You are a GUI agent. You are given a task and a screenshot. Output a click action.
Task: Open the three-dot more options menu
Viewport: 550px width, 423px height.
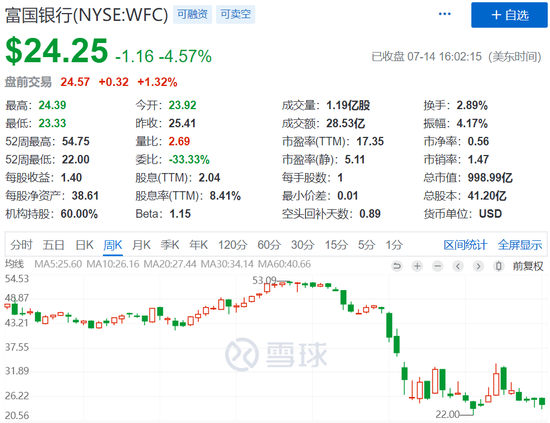point(444,14)
